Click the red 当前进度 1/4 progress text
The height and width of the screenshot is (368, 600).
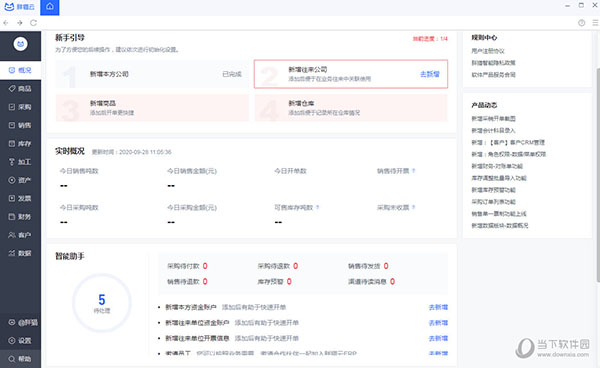pos(430,39)
